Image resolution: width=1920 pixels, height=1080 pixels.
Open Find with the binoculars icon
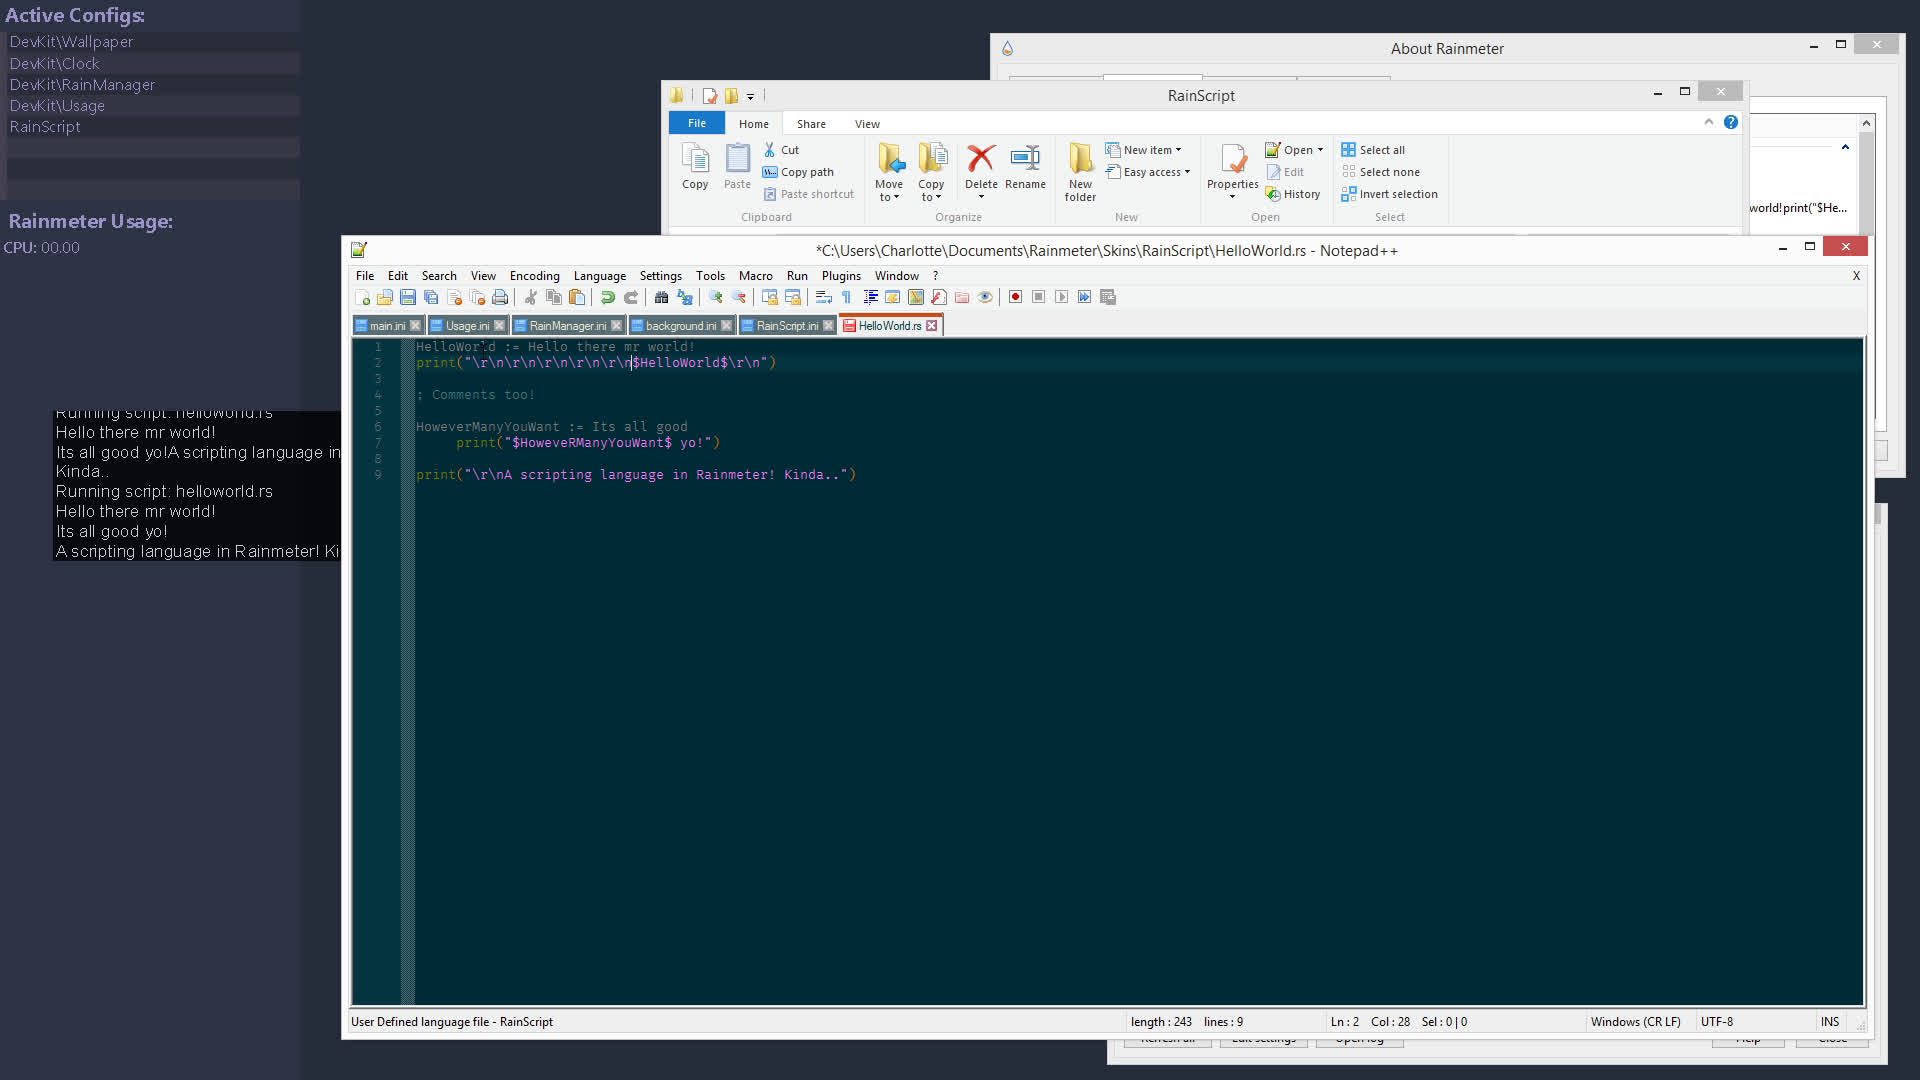click(x=661, y=297)
